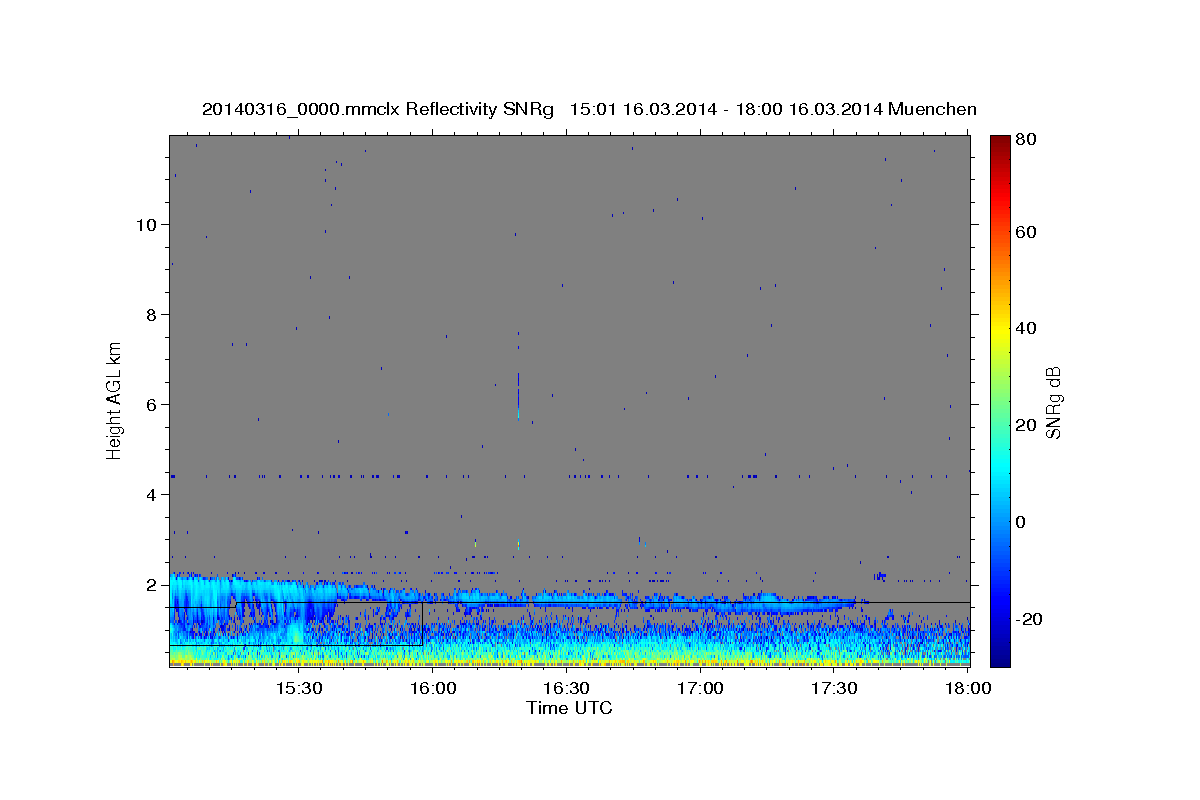Click the vertical echo streak near 6 km
This screenshot has height=800, width=1200.
pos(518,395)
